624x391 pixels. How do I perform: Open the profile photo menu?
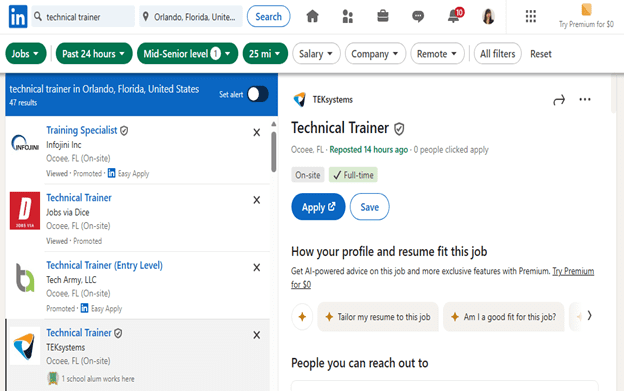click(x=488, y=16)
